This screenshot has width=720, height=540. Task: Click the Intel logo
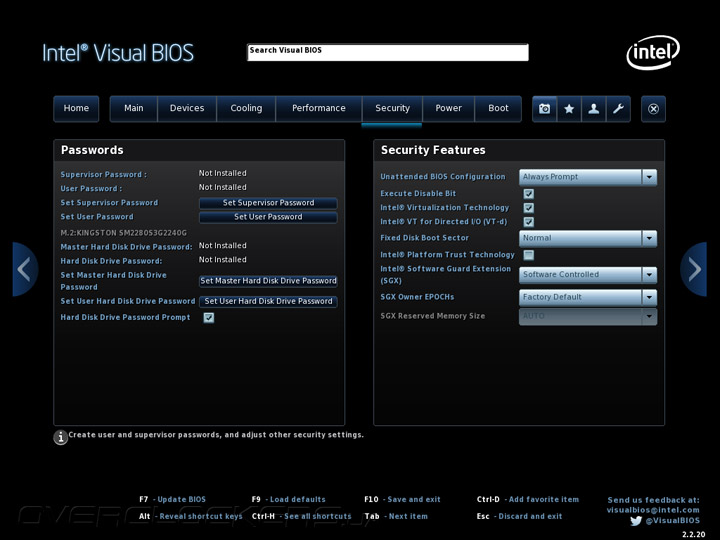[x=653, y=52]
